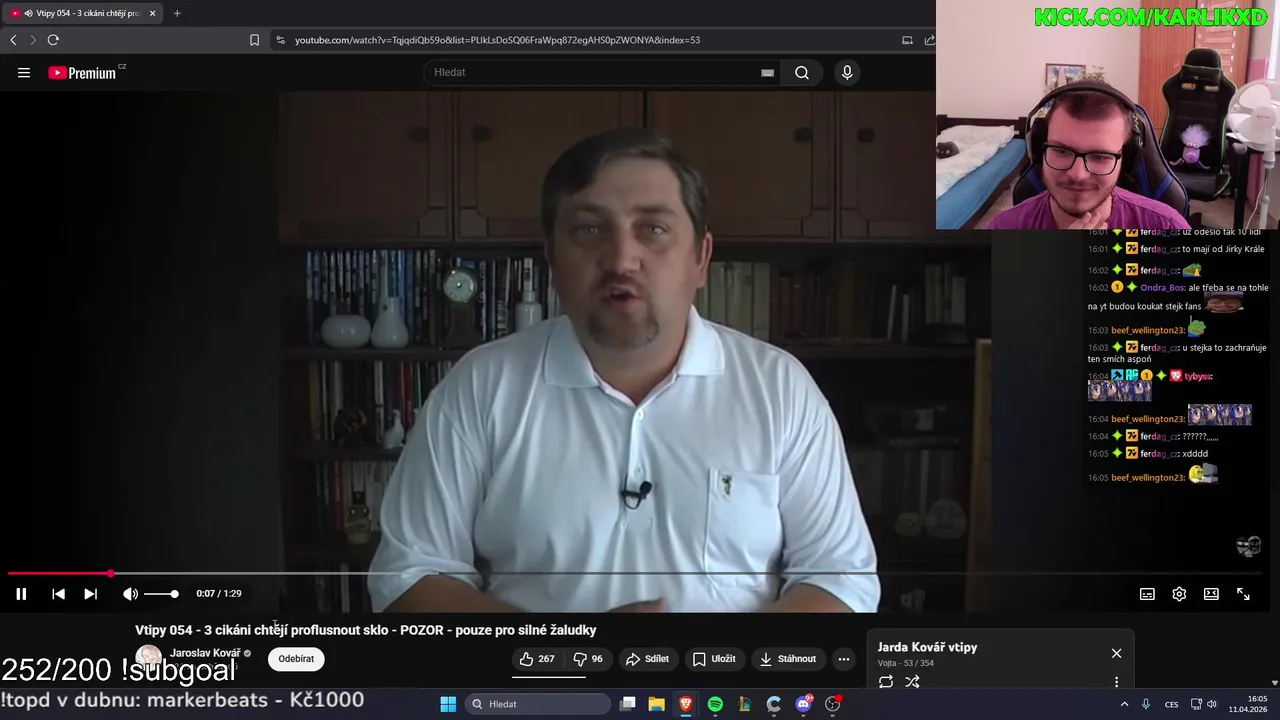Select the Vtipy 054 browser tab

(x=82, y=13)
